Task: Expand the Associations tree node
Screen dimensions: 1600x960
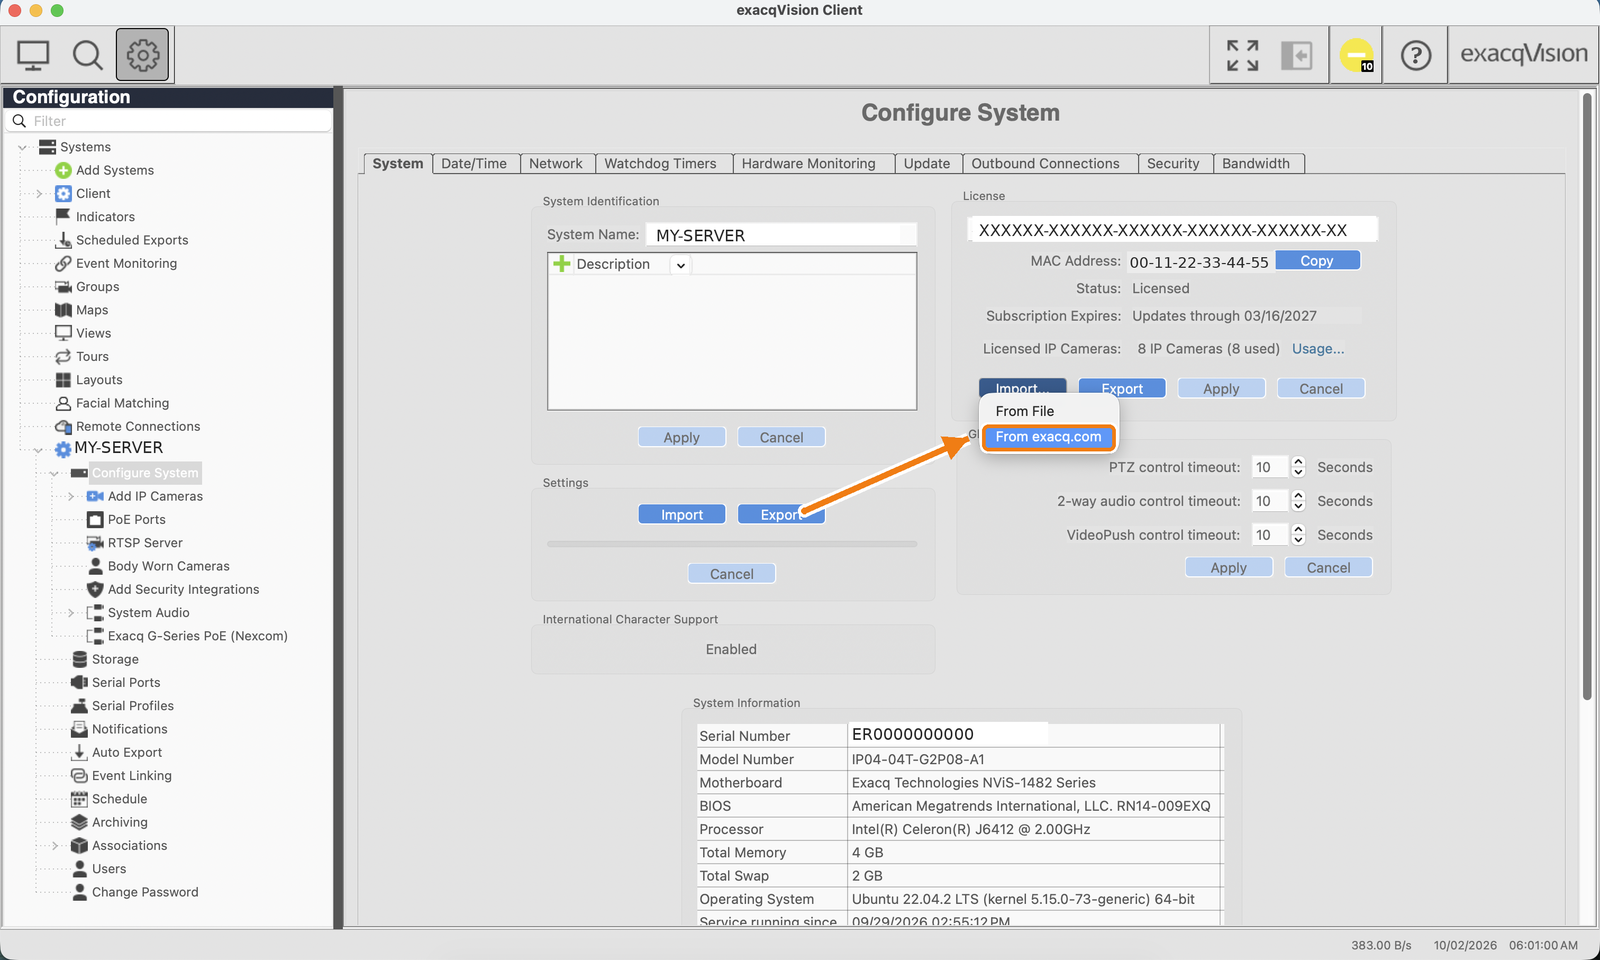Action: pos(55,846)
